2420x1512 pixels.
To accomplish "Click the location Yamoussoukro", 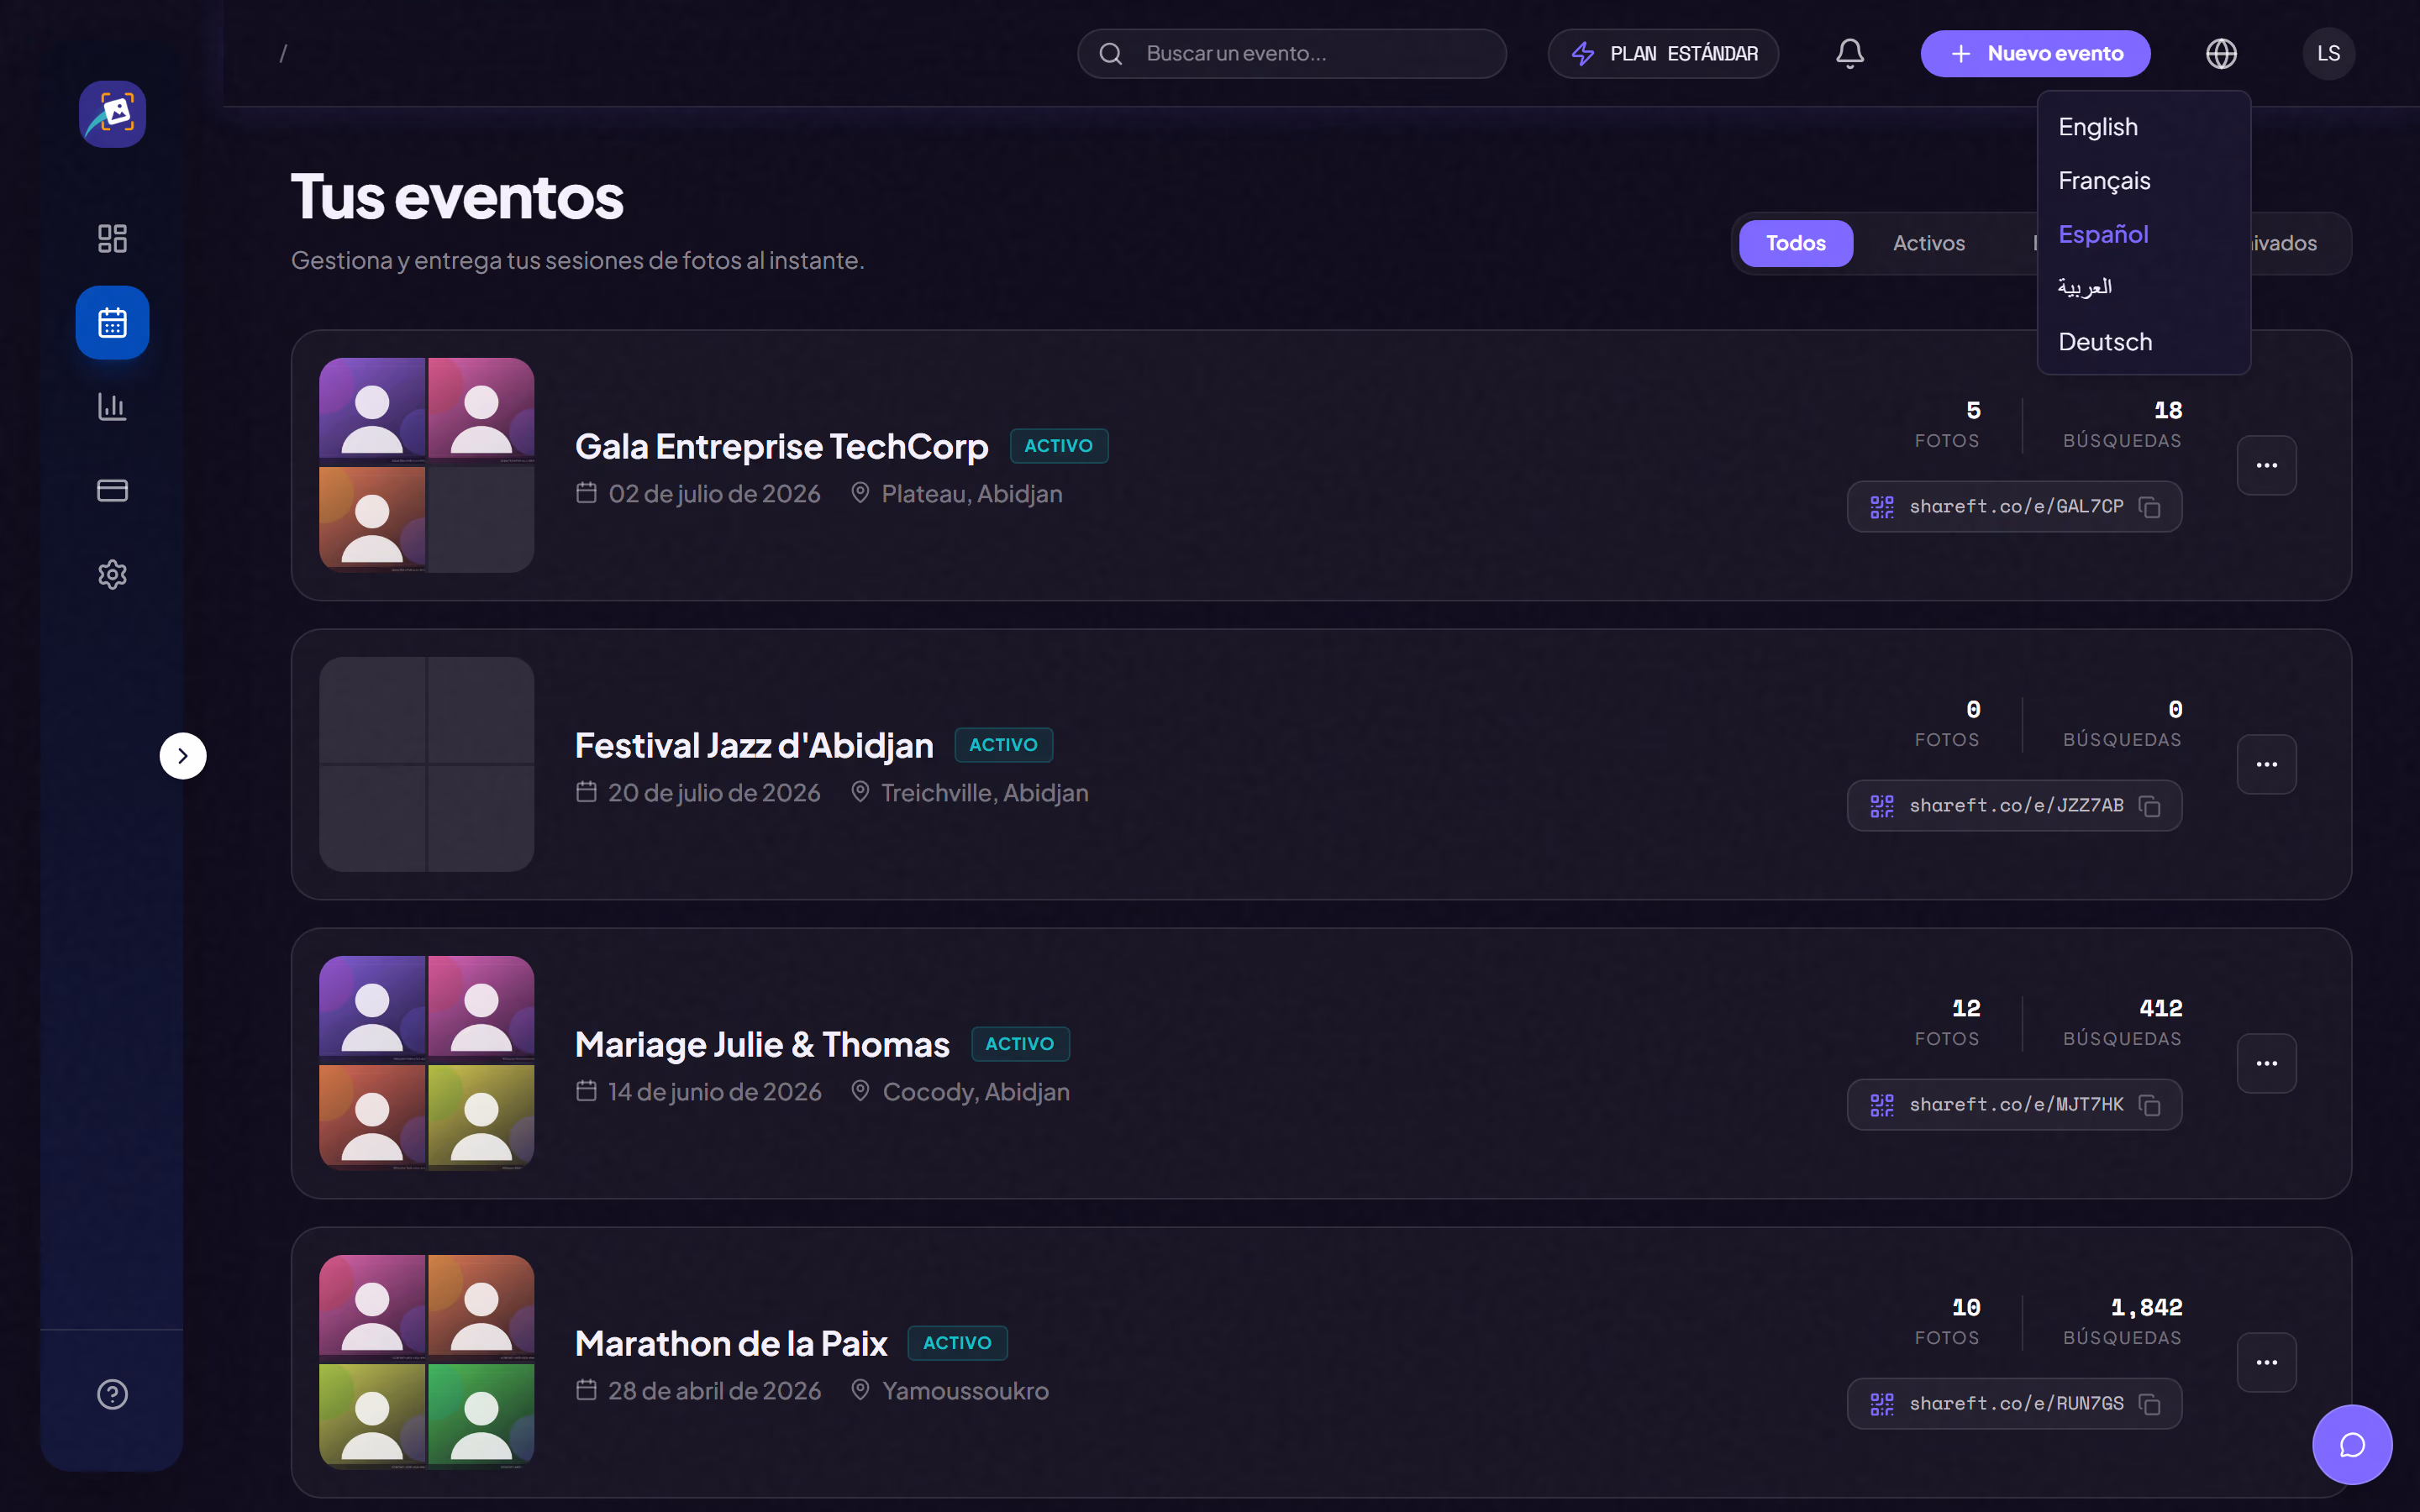I will (965, 1391).
